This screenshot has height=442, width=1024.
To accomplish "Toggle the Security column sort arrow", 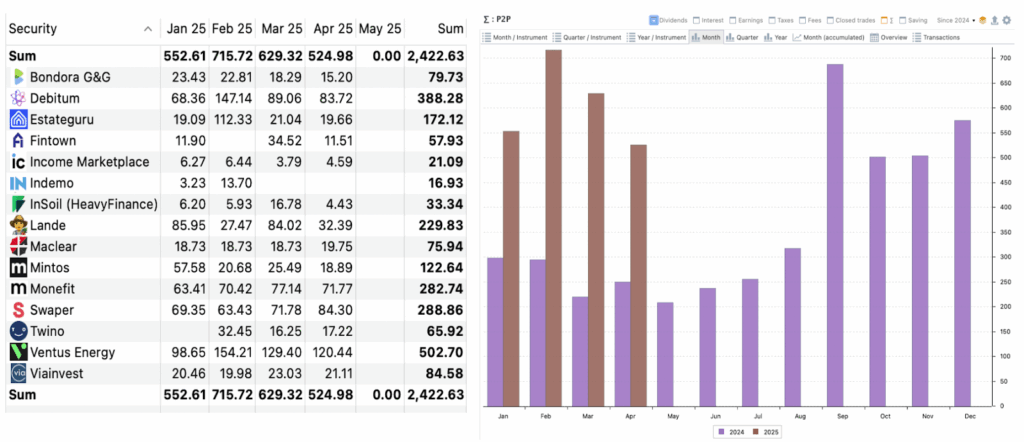I will coord(148,29).
